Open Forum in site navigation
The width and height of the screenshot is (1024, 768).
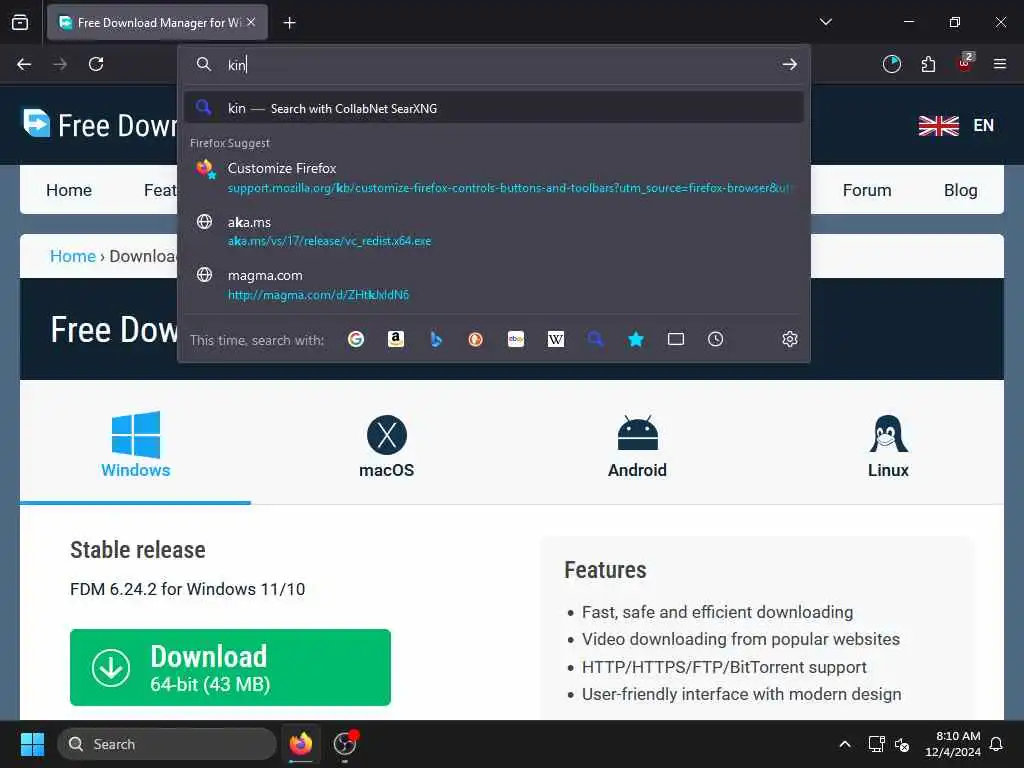867,190
